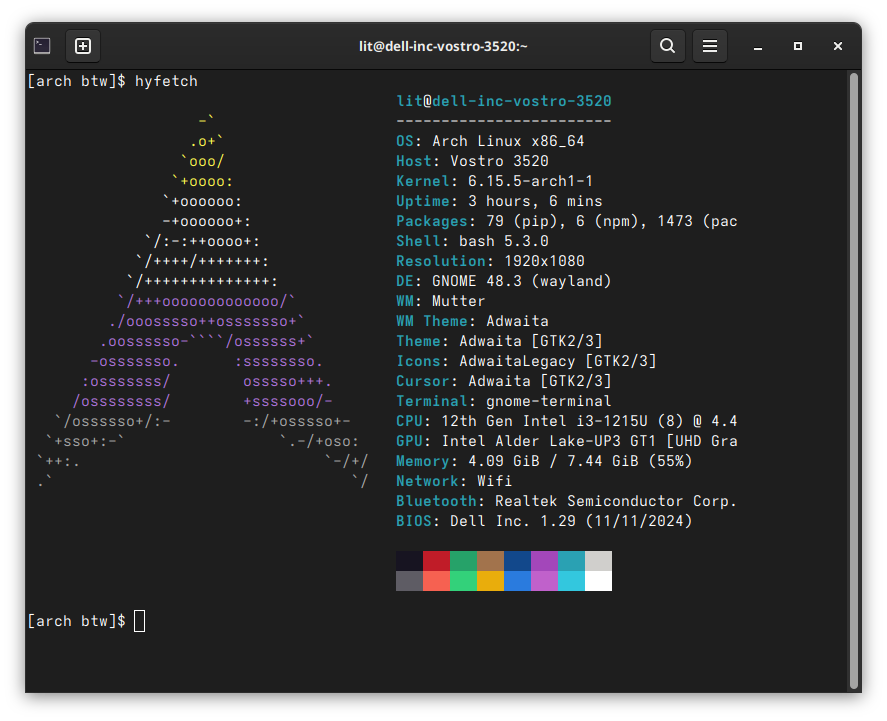
Task: Open the hamburger menu
Action: pyautogui.click(x=710, y=46)
